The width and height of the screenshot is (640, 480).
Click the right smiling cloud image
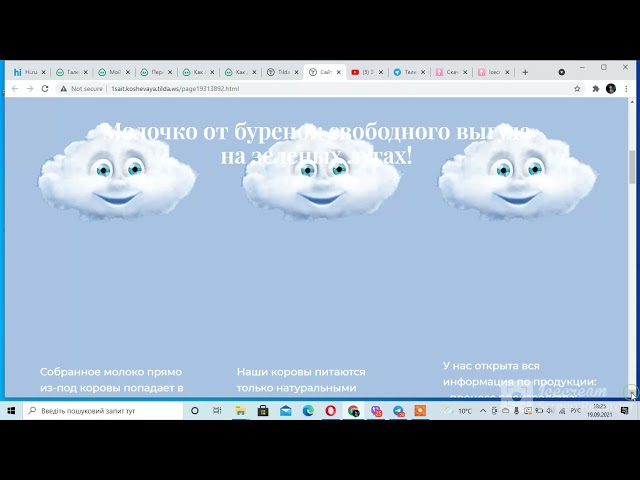click(518, 173)
